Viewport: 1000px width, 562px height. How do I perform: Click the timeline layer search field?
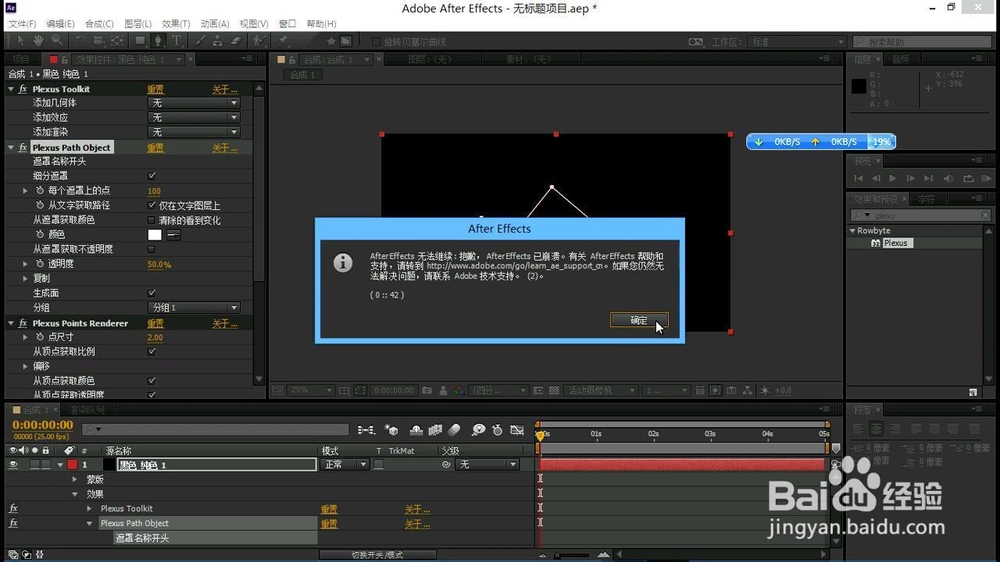(x=216, y=430)
